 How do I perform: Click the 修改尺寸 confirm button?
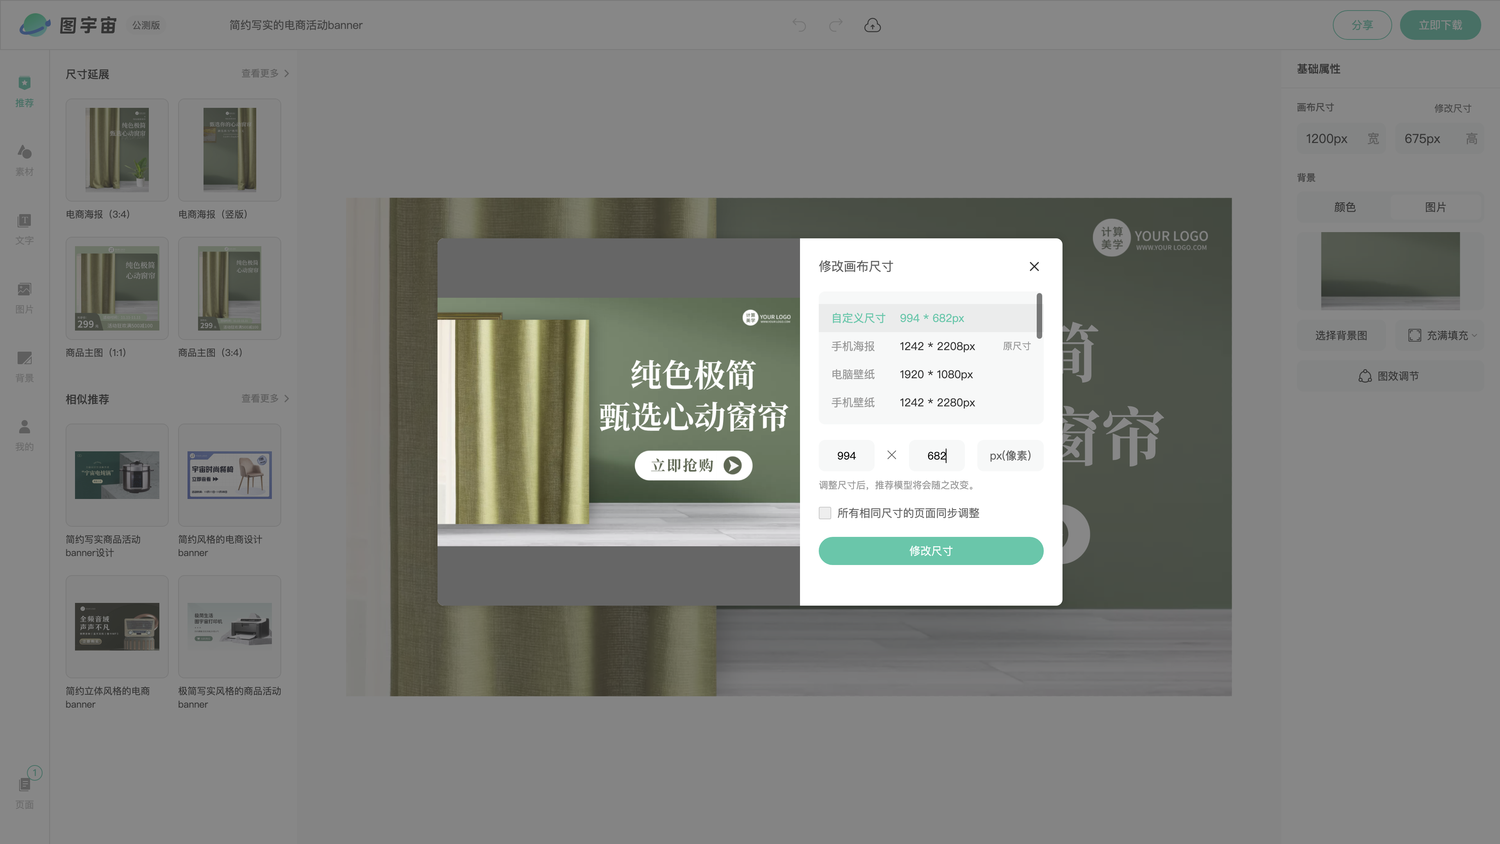click(931, 551)
